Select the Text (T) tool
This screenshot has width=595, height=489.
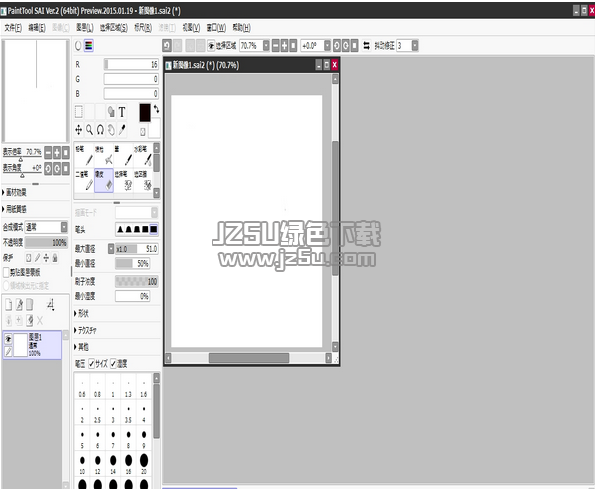click(122, 112)
